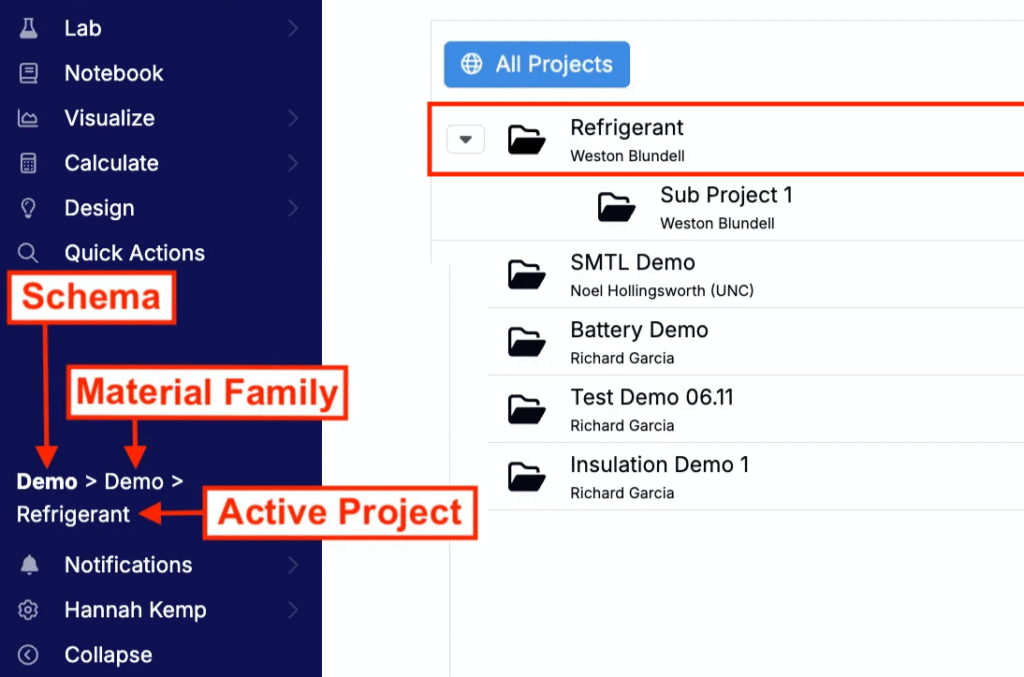Expand the Lab menu chevron
1024x677 pixels.
293,28
